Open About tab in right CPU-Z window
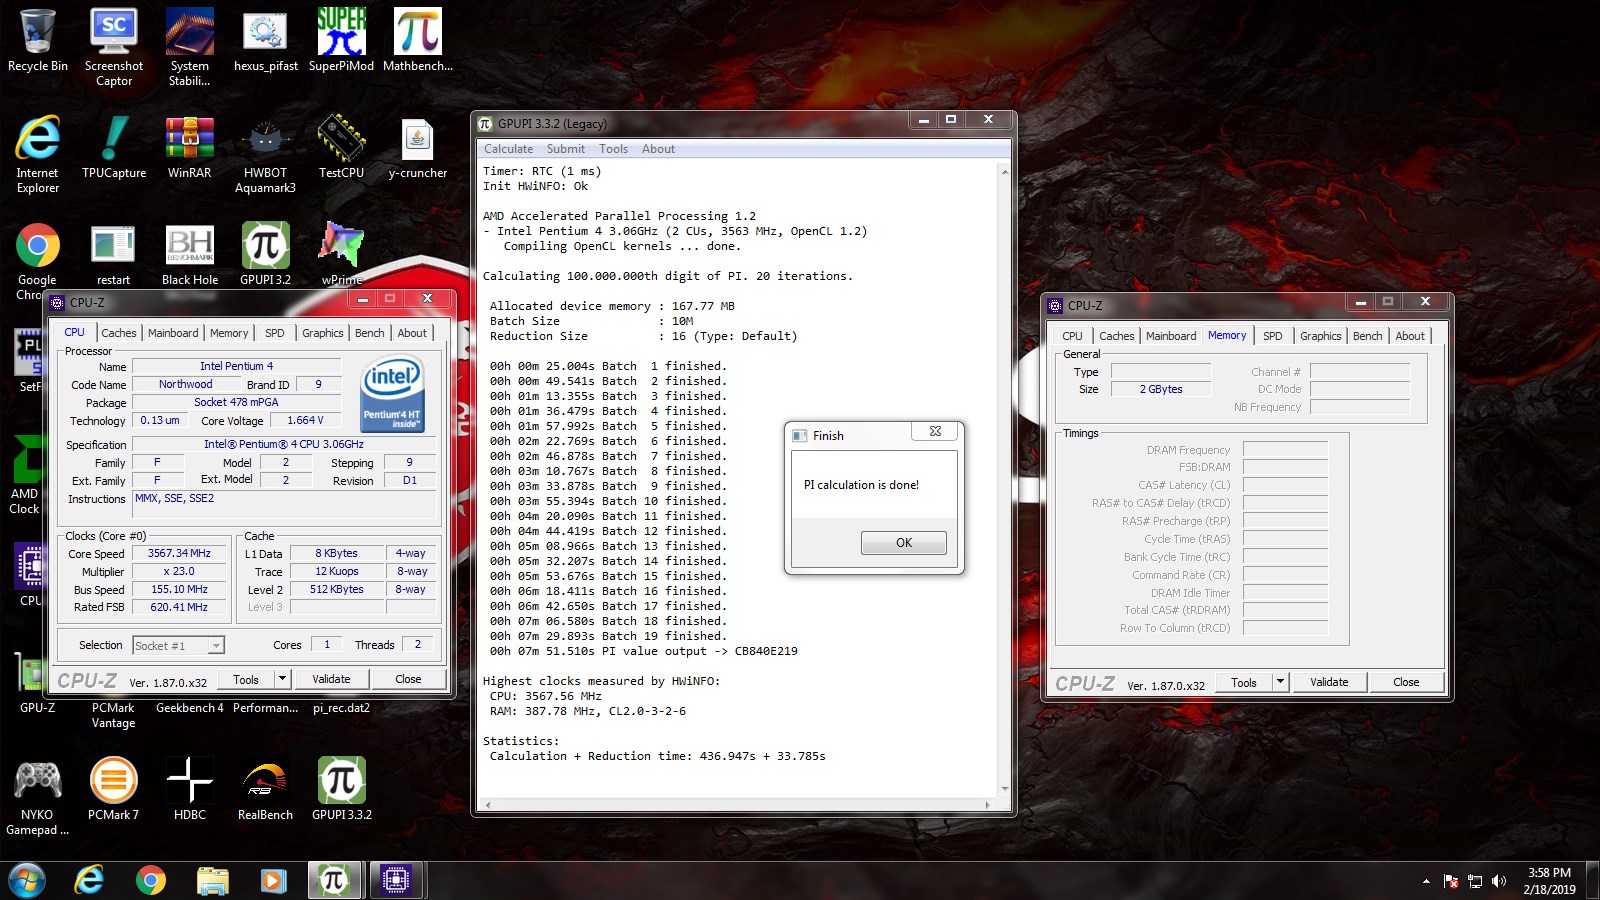 (x=1410, y=336)
